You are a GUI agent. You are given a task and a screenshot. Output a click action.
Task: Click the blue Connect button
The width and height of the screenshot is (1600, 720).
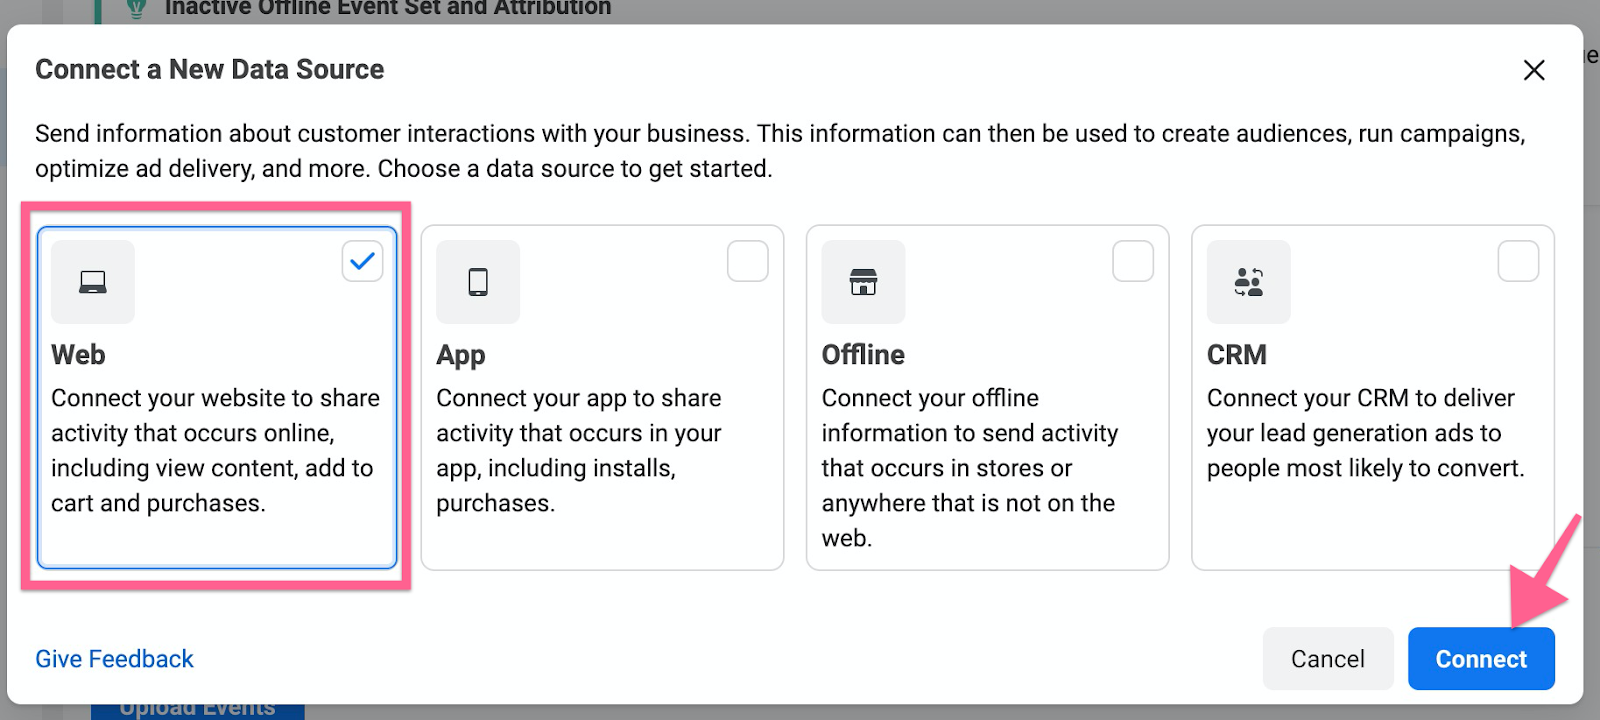pos(1480,659)
